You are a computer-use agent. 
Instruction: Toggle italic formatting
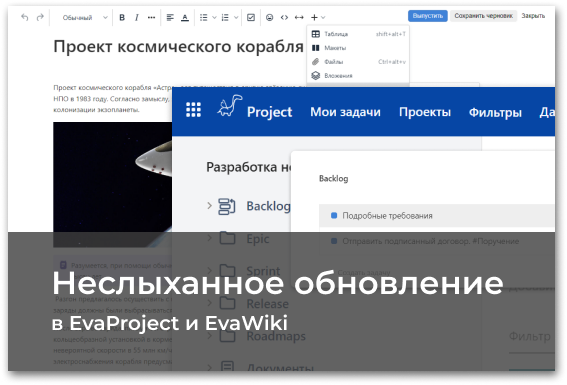136,17
